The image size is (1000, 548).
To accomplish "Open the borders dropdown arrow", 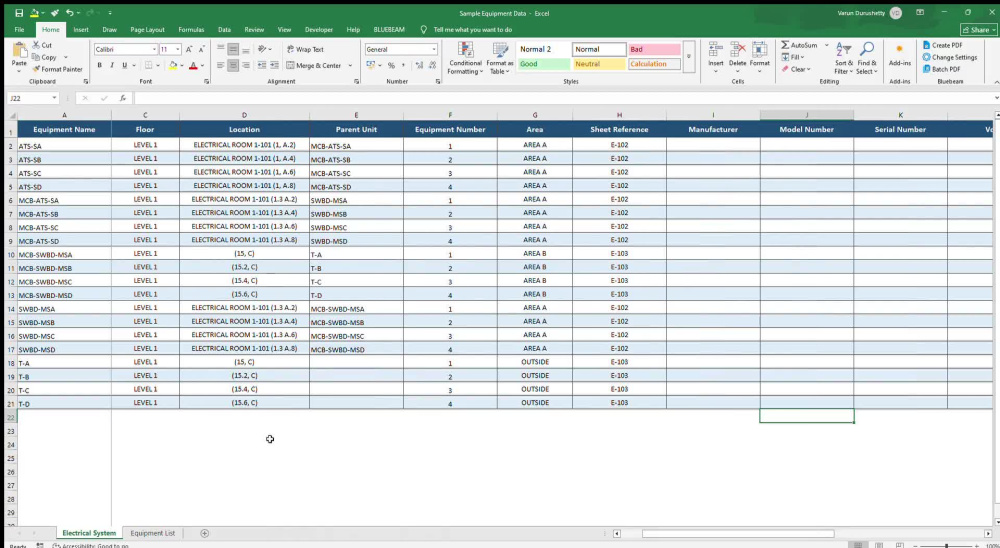I will click(158, 65).
